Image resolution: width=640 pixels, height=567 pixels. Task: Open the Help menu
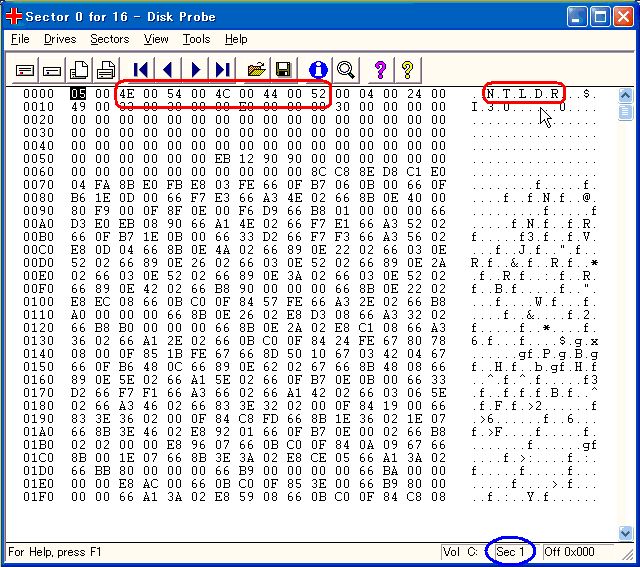tap(236, 39)
